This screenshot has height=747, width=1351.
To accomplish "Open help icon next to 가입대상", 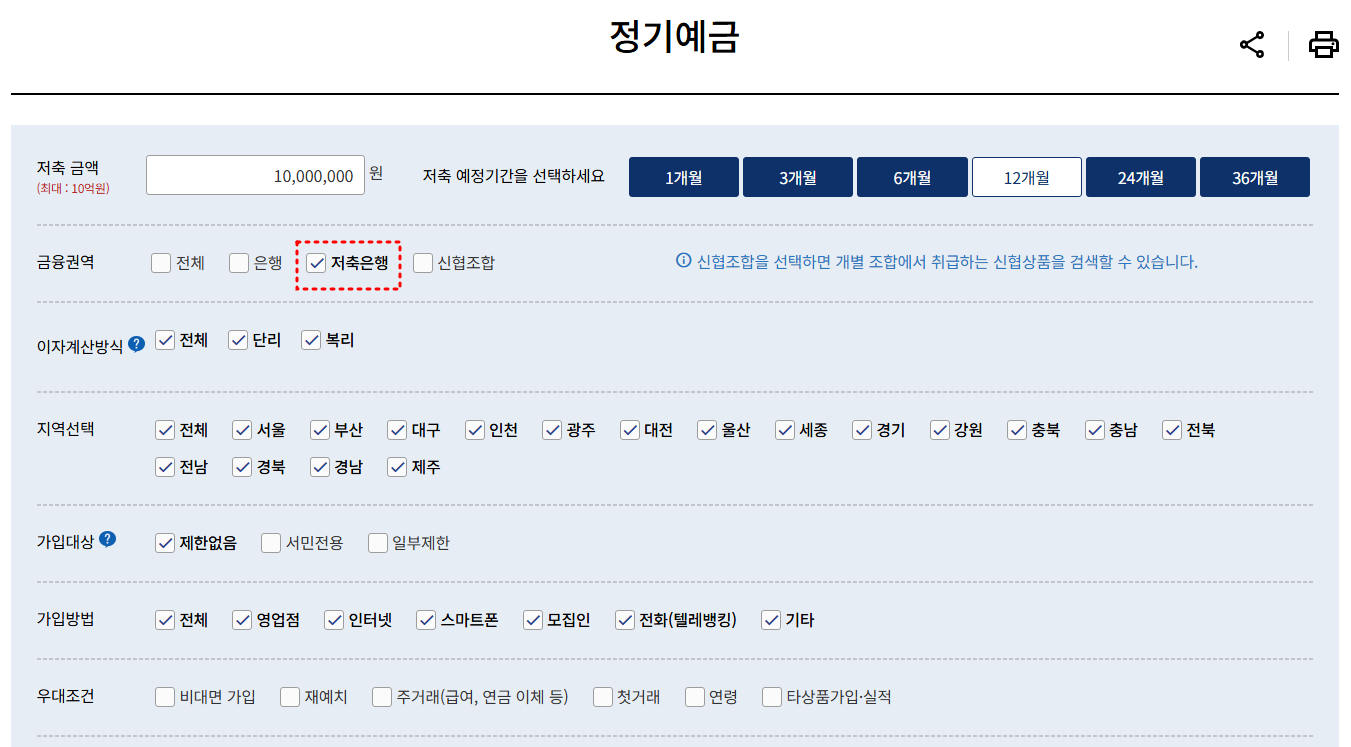I will click(x=107, y=539).
